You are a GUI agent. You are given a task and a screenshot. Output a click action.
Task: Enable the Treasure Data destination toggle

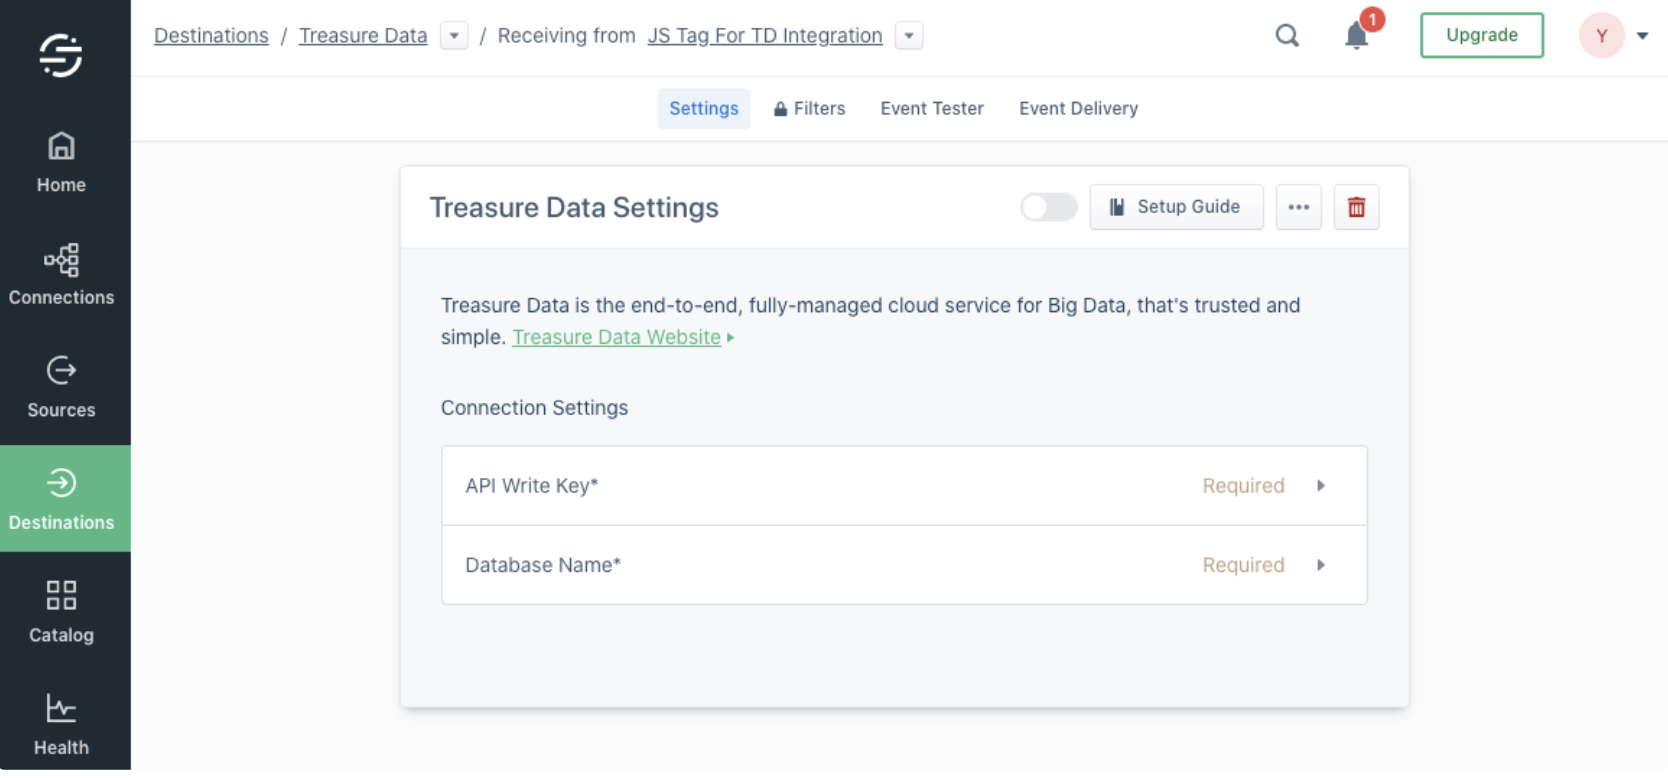pos(1048,207)
